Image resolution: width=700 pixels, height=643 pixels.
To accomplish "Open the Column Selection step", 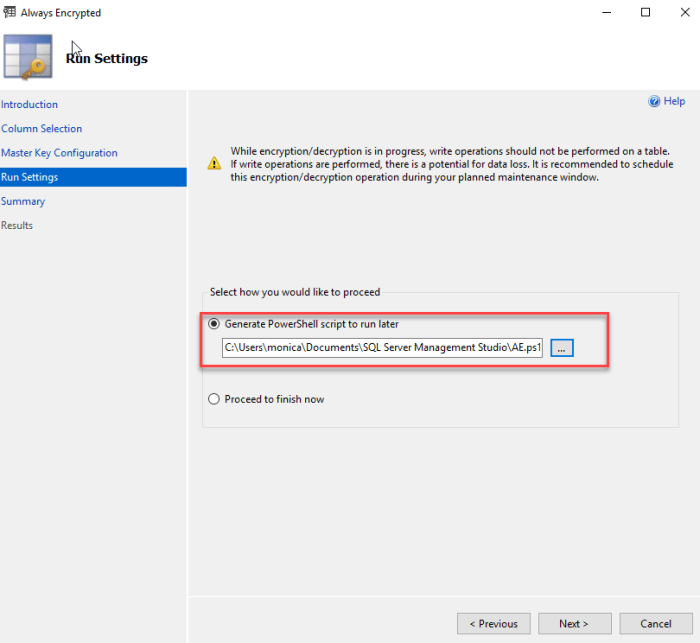I will point(42,129).
